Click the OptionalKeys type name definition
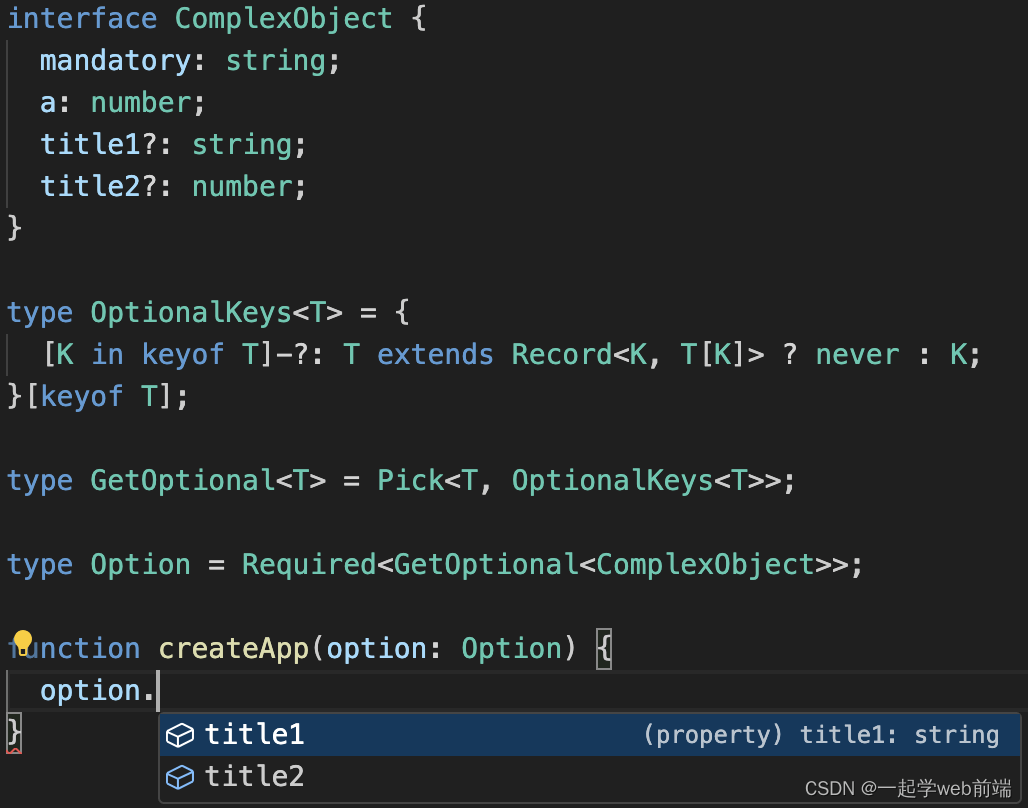 click(x=191, y=312)
